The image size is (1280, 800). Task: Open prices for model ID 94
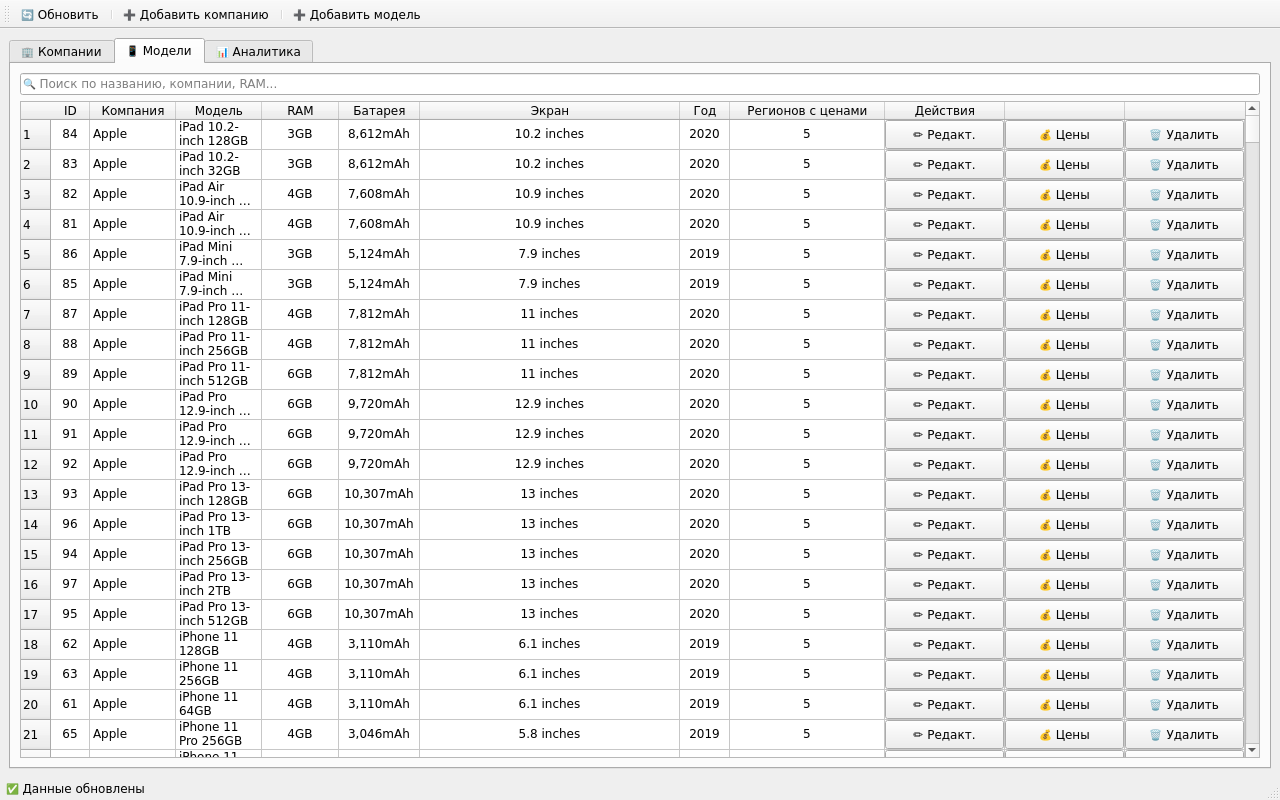coord(1064,555)
